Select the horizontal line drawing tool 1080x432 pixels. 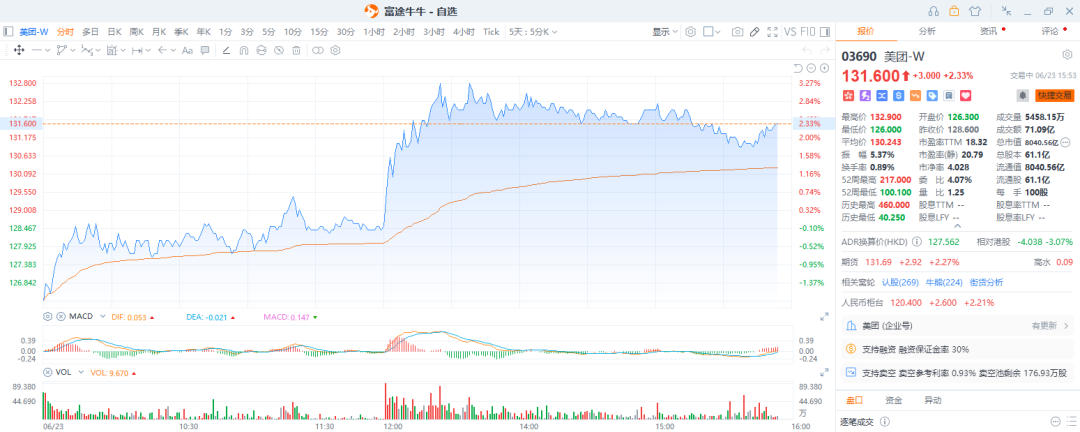pos(37,50)
